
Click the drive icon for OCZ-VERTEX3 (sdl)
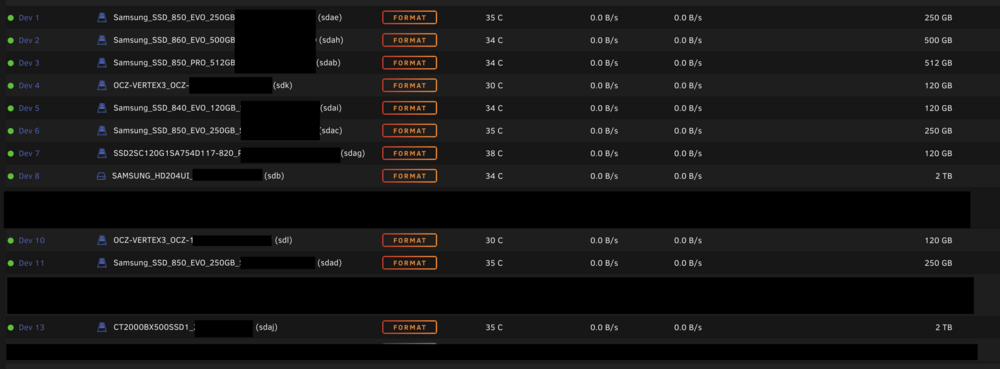[101, 240]
